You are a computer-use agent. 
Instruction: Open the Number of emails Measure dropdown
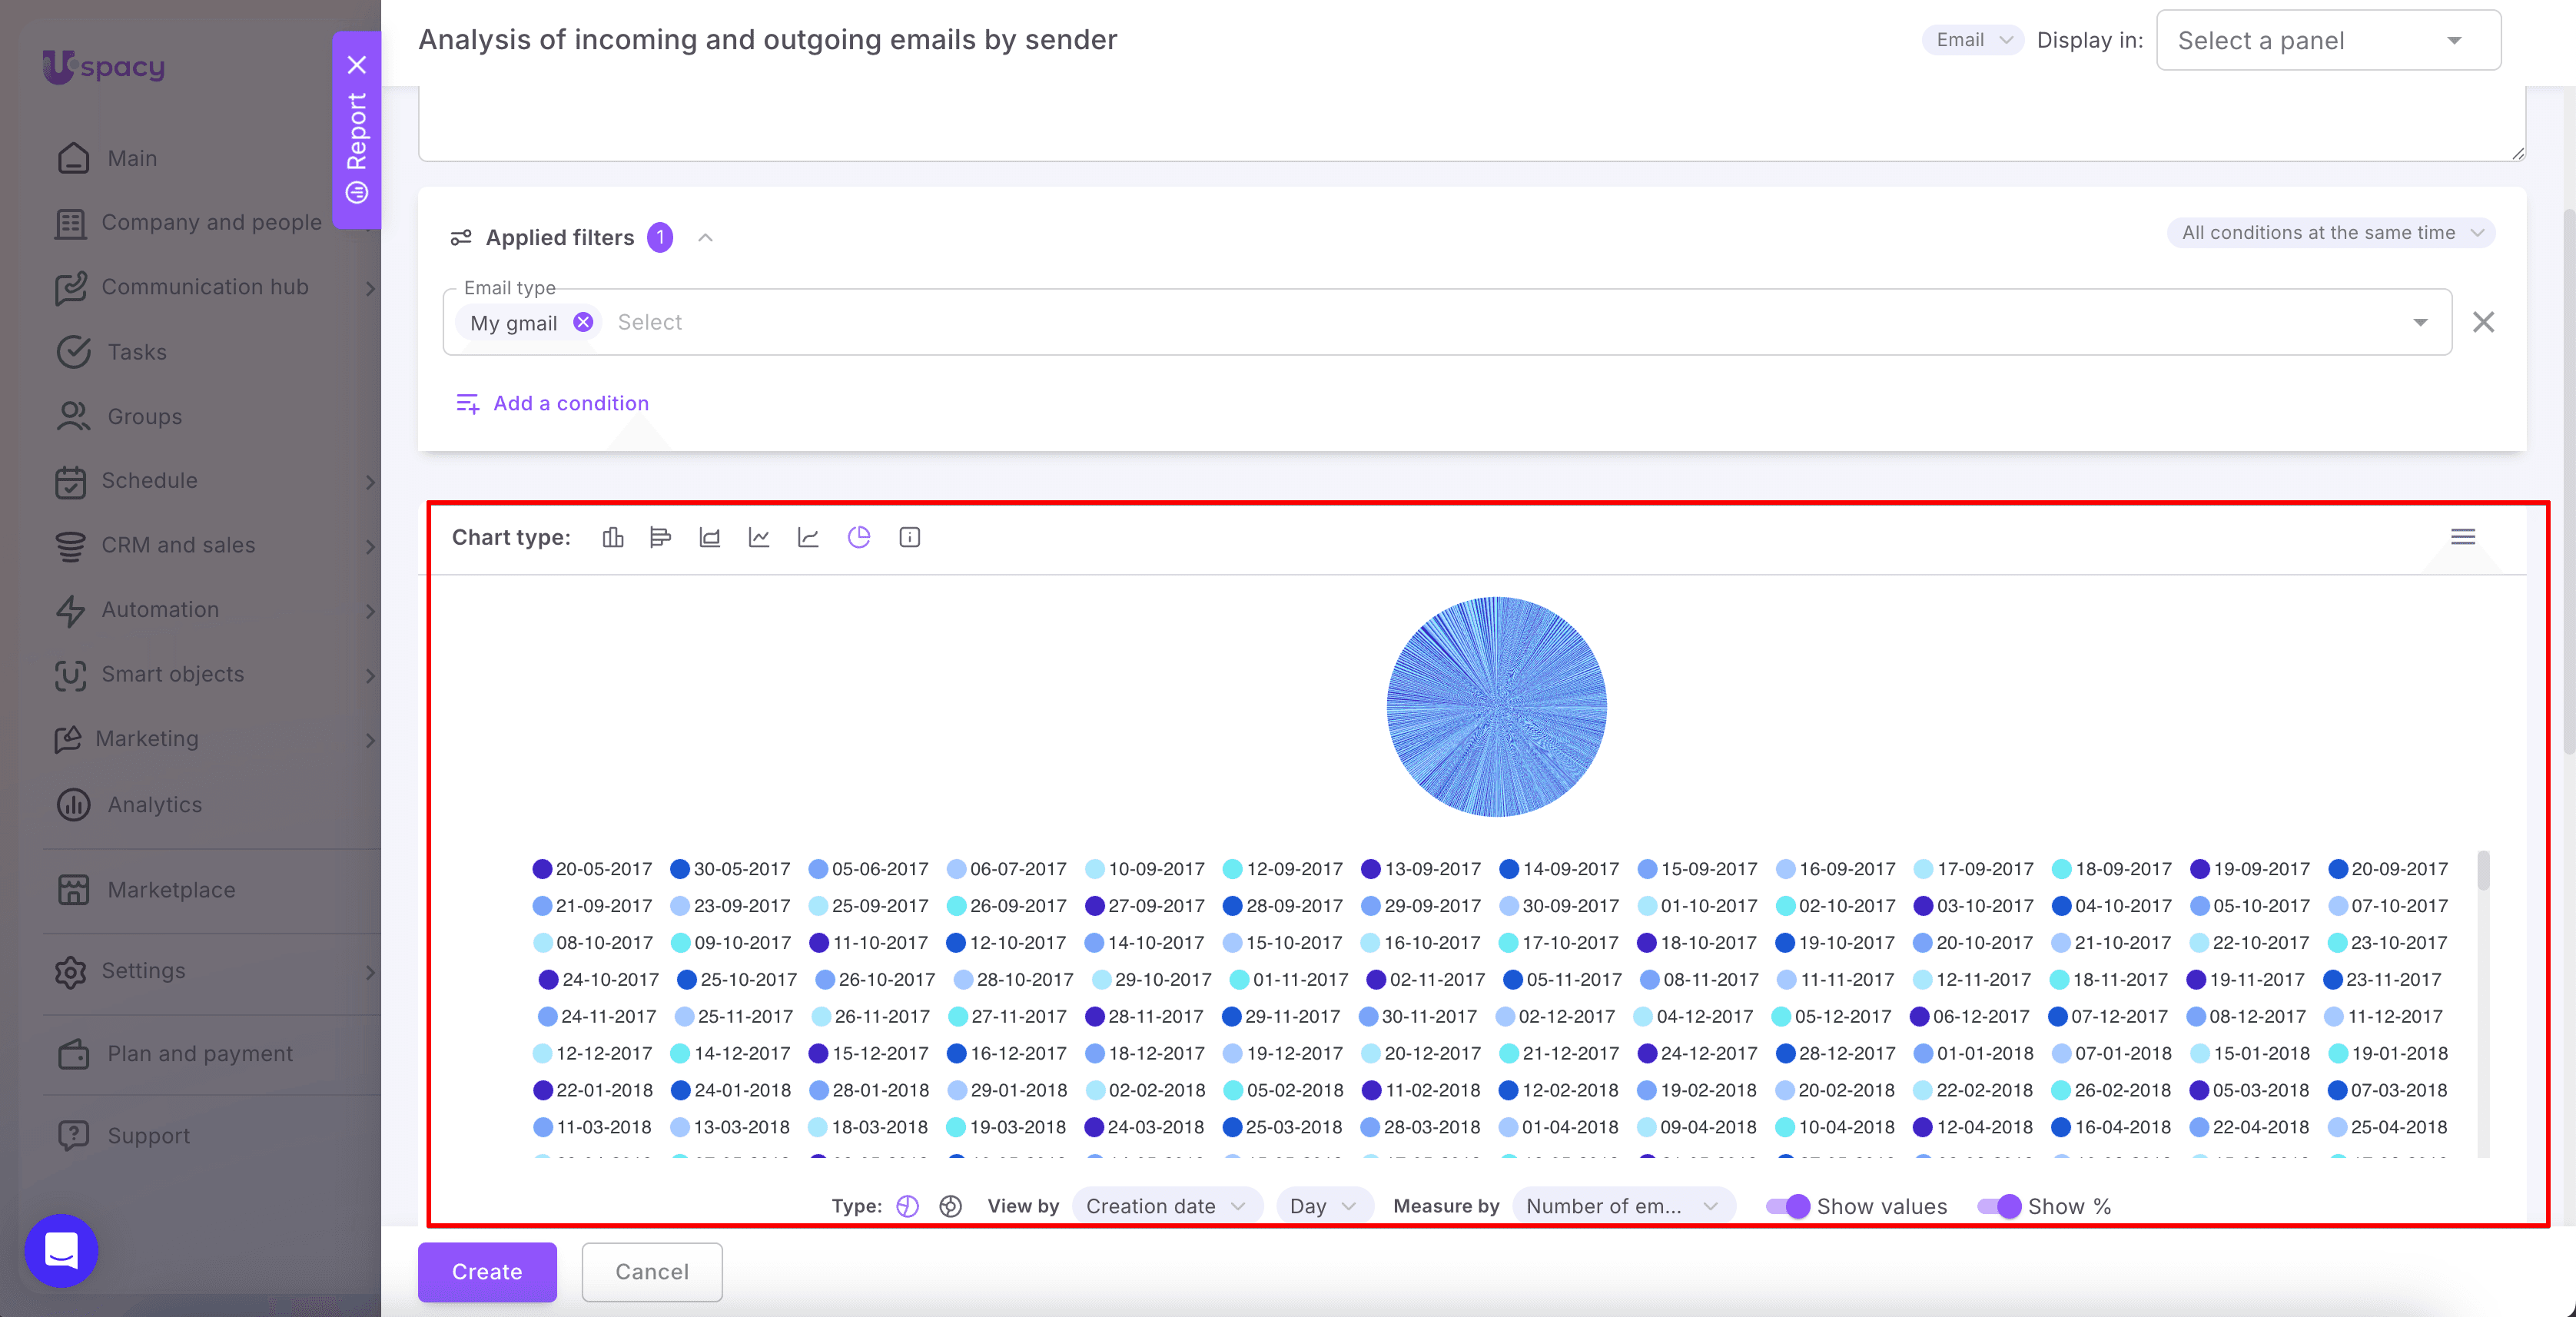tap(1623, 1206)
